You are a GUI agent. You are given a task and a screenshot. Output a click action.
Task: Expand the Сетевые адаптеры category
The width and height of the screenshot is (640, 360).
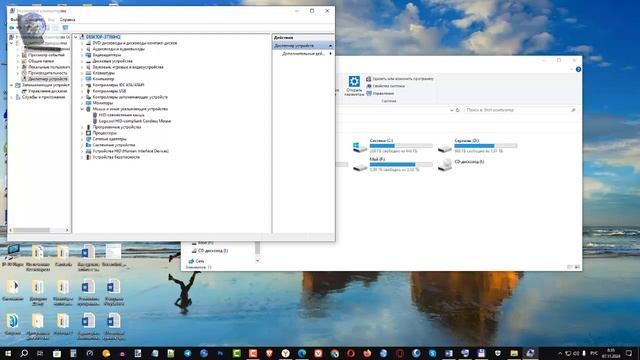(82, 139)
